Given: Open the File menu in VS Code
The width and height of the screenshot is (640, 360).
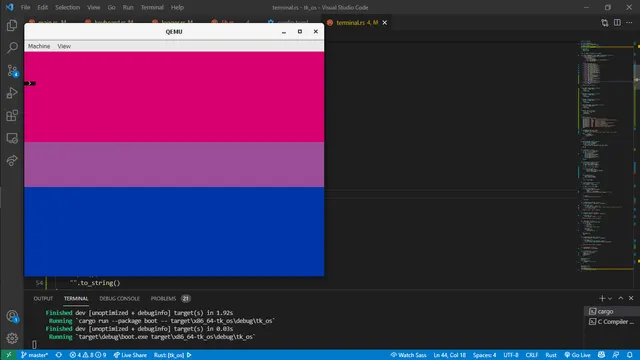Looking at the screenshot, I should pyautogui.click(x=25, y=7).
